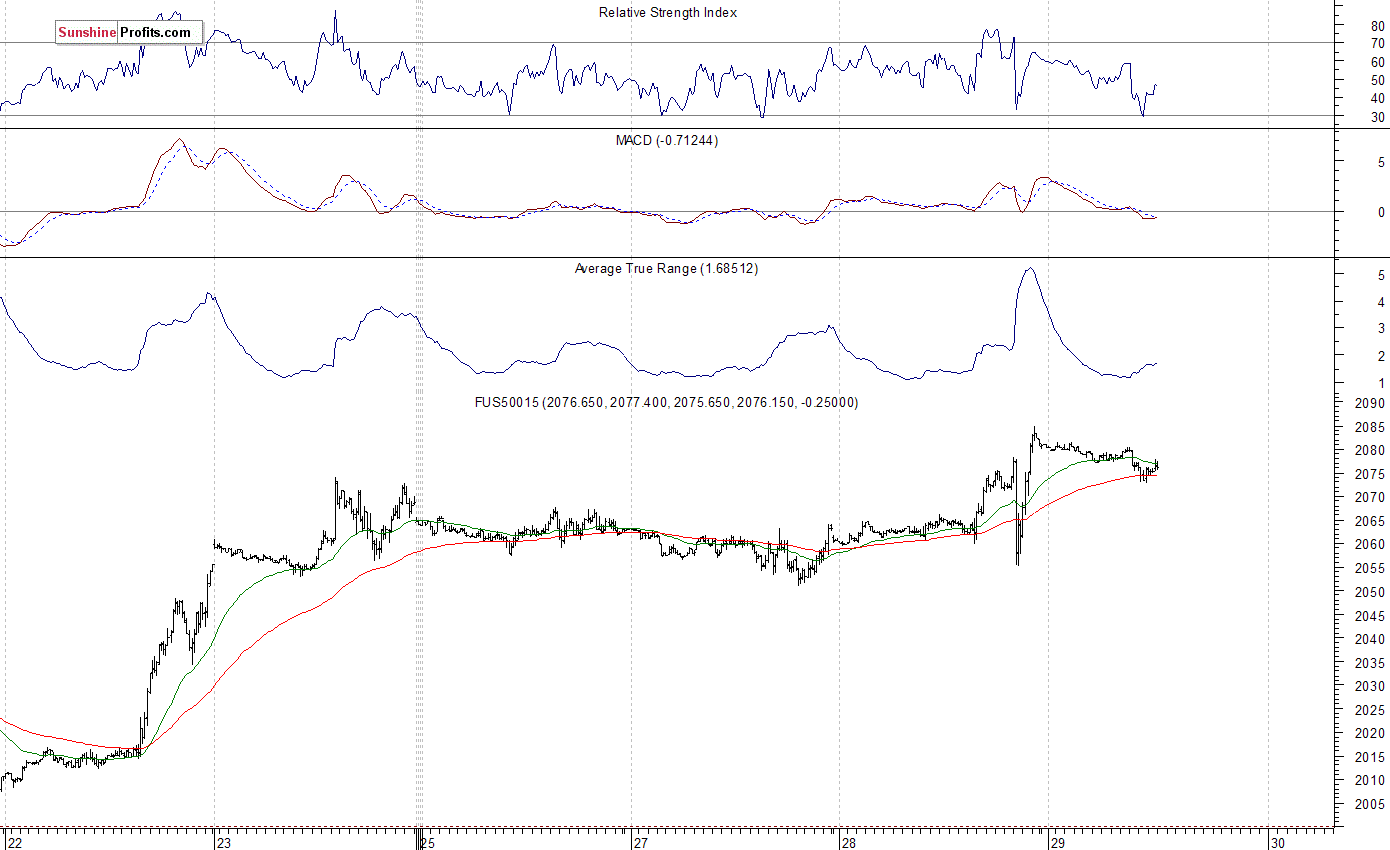This screenshot has width=1390, height=850.
Task: Click the RSI 80 axis label
Action: click(1377, 25)
